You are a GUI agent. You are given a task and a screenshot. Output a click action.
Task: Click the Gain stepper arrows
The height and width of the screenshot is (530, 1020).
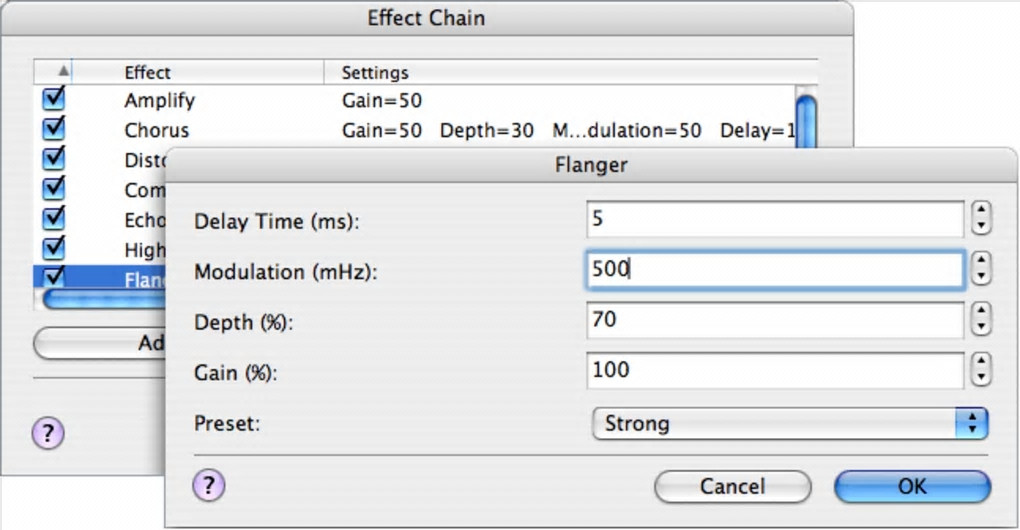click(981, 370)
